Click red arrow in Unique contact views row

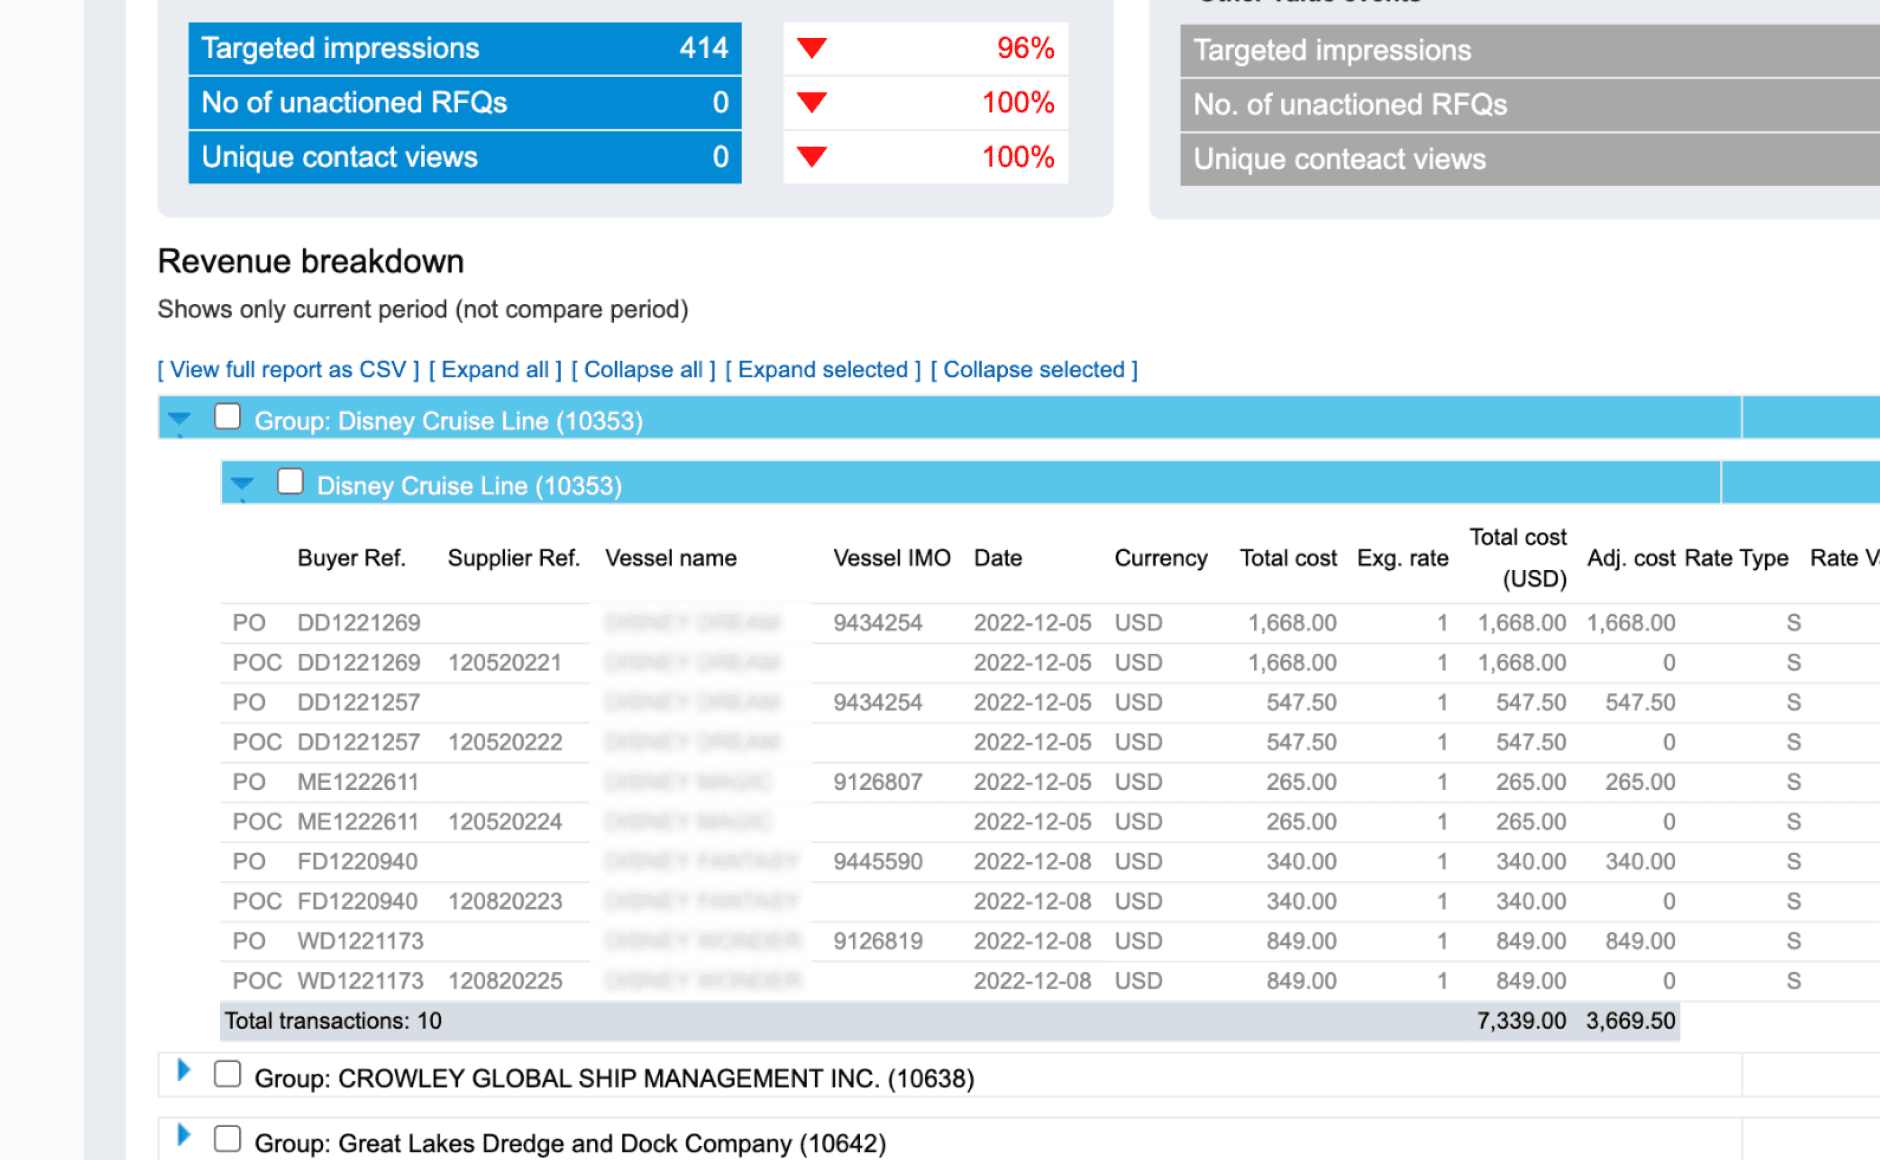(x=812, y=156)
